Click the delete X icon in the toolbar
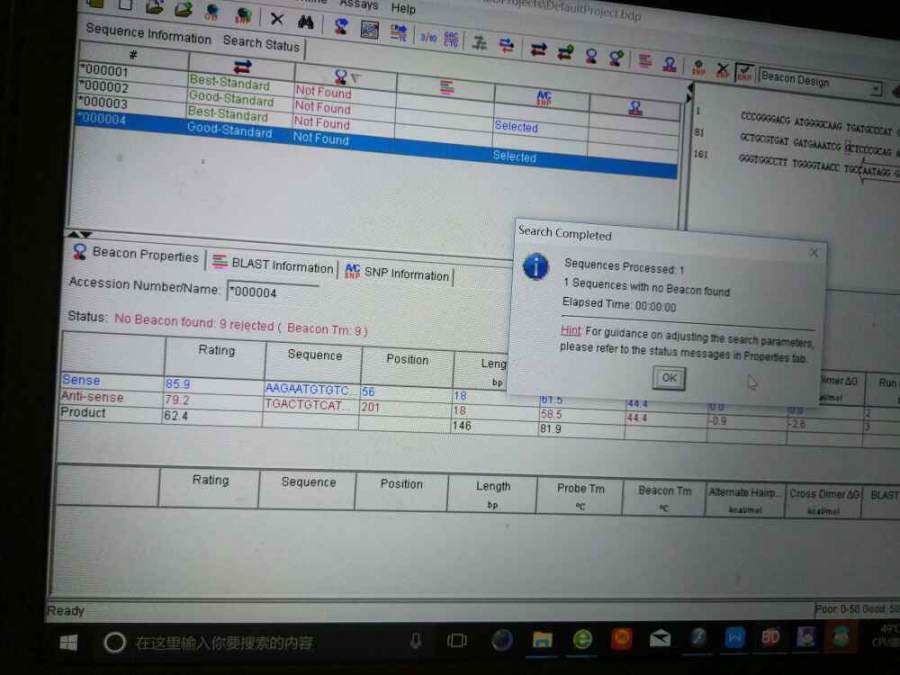 click(x=277, y=20)
